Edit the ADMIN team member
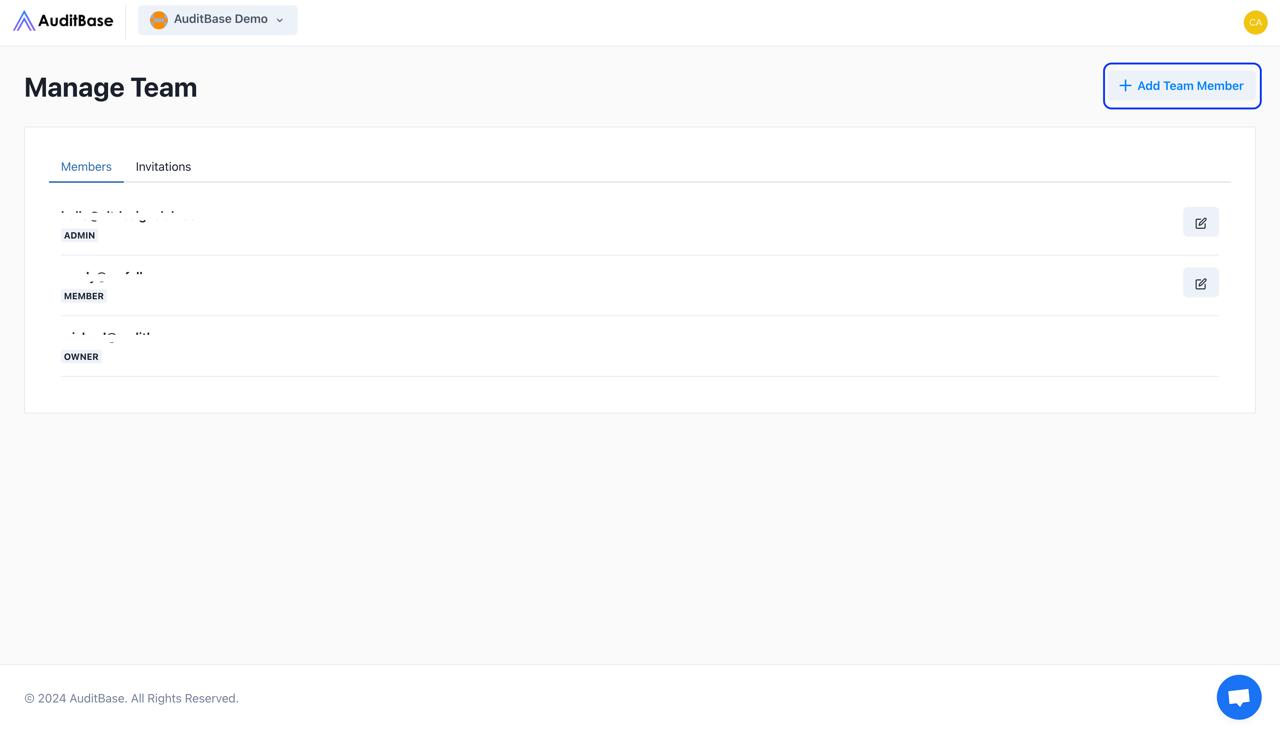The image size is (1280, 735). pyautogui.click(x=1200, y=223)
